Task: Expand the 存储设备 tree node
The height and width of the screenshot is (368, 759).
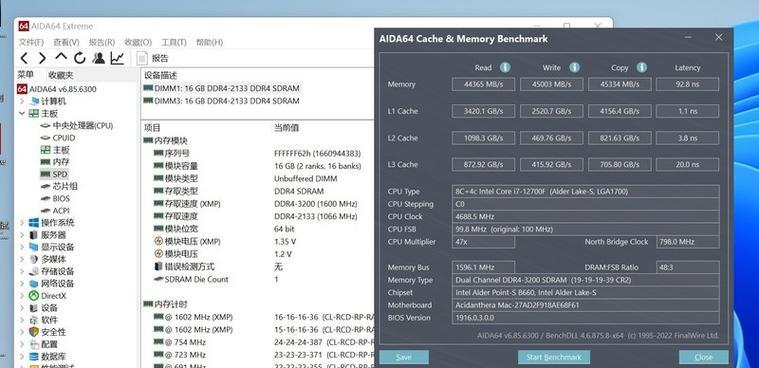Action: click(x=22, y=271)
